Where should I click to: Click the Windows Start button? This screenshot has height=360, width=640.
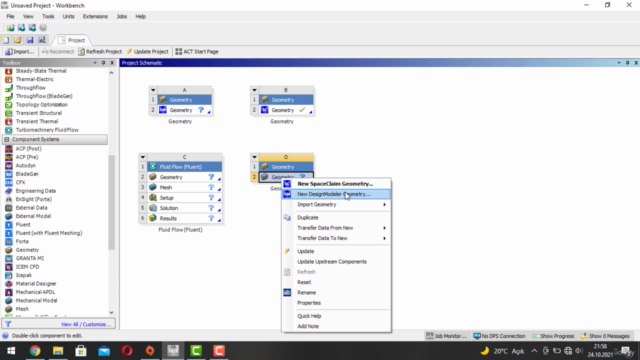11,351
